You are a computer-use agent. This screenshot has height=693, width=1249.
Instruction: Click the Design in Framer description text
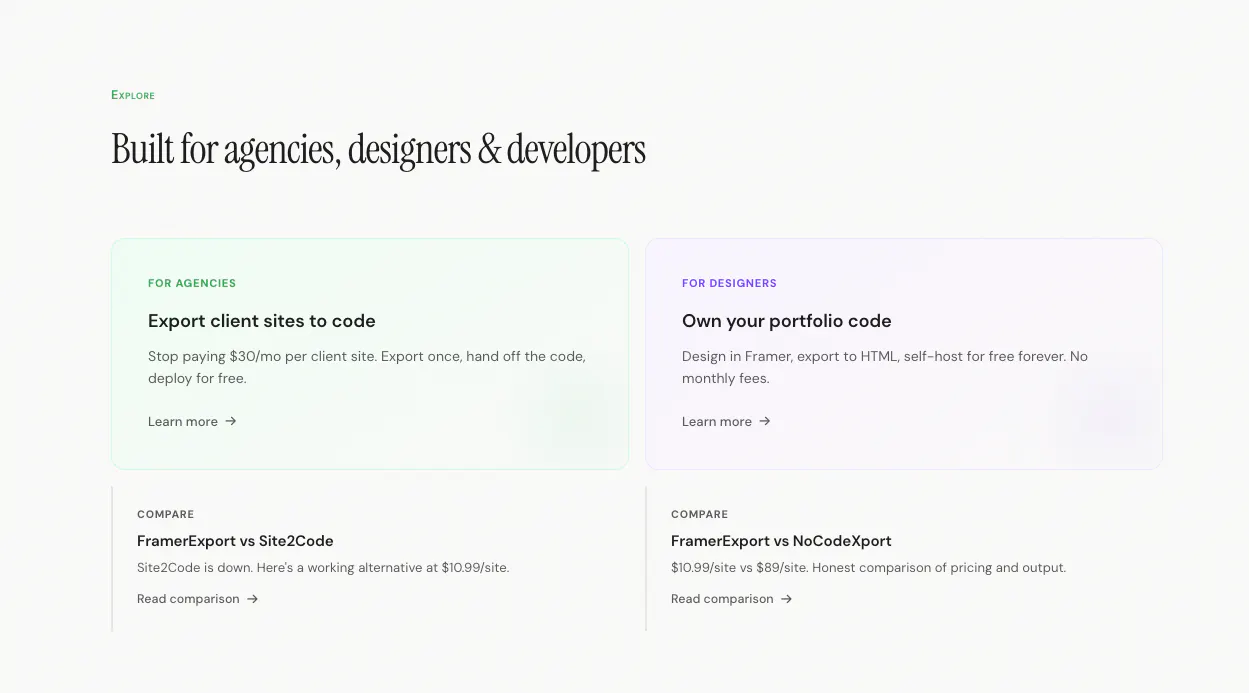885,367
